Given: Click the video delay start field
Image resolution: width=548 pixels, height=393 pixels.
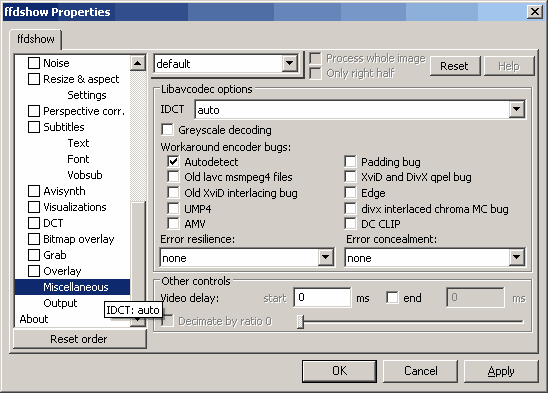Looking at the screenshot, I should click(322, 298).
